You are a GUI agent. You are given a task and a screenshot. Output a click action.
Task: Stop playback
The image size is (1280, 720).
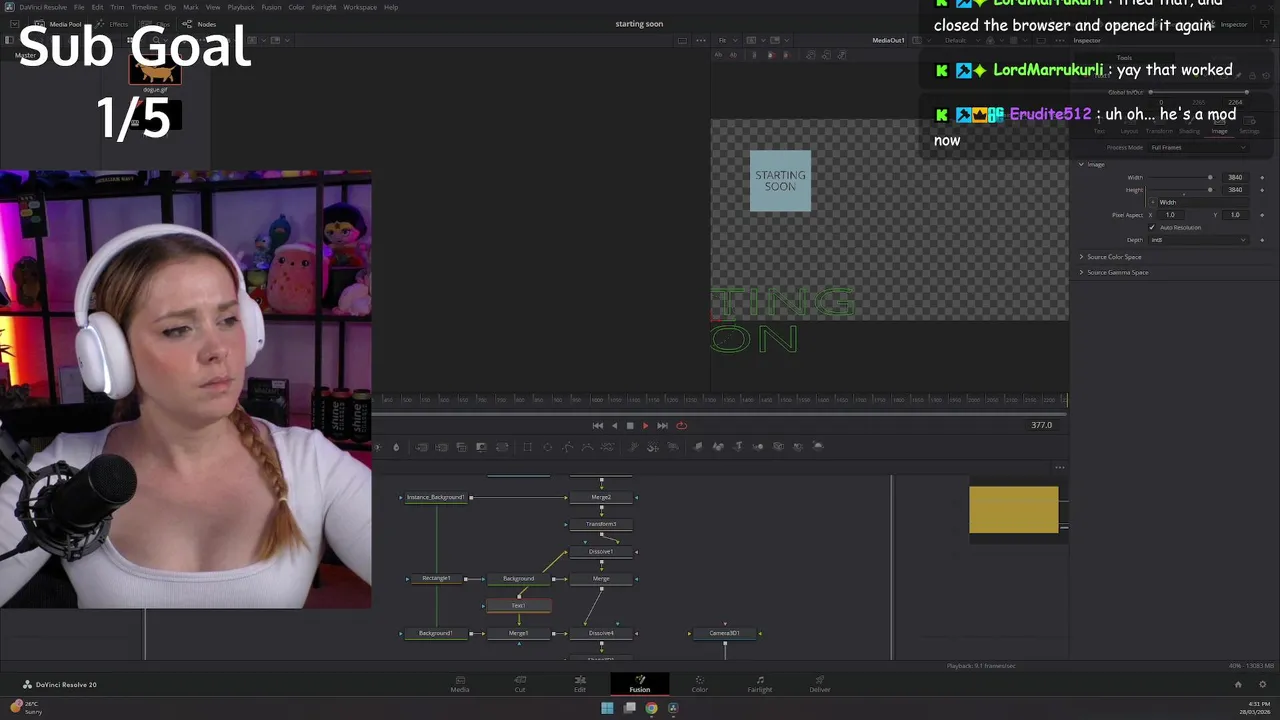coord(630,425)
